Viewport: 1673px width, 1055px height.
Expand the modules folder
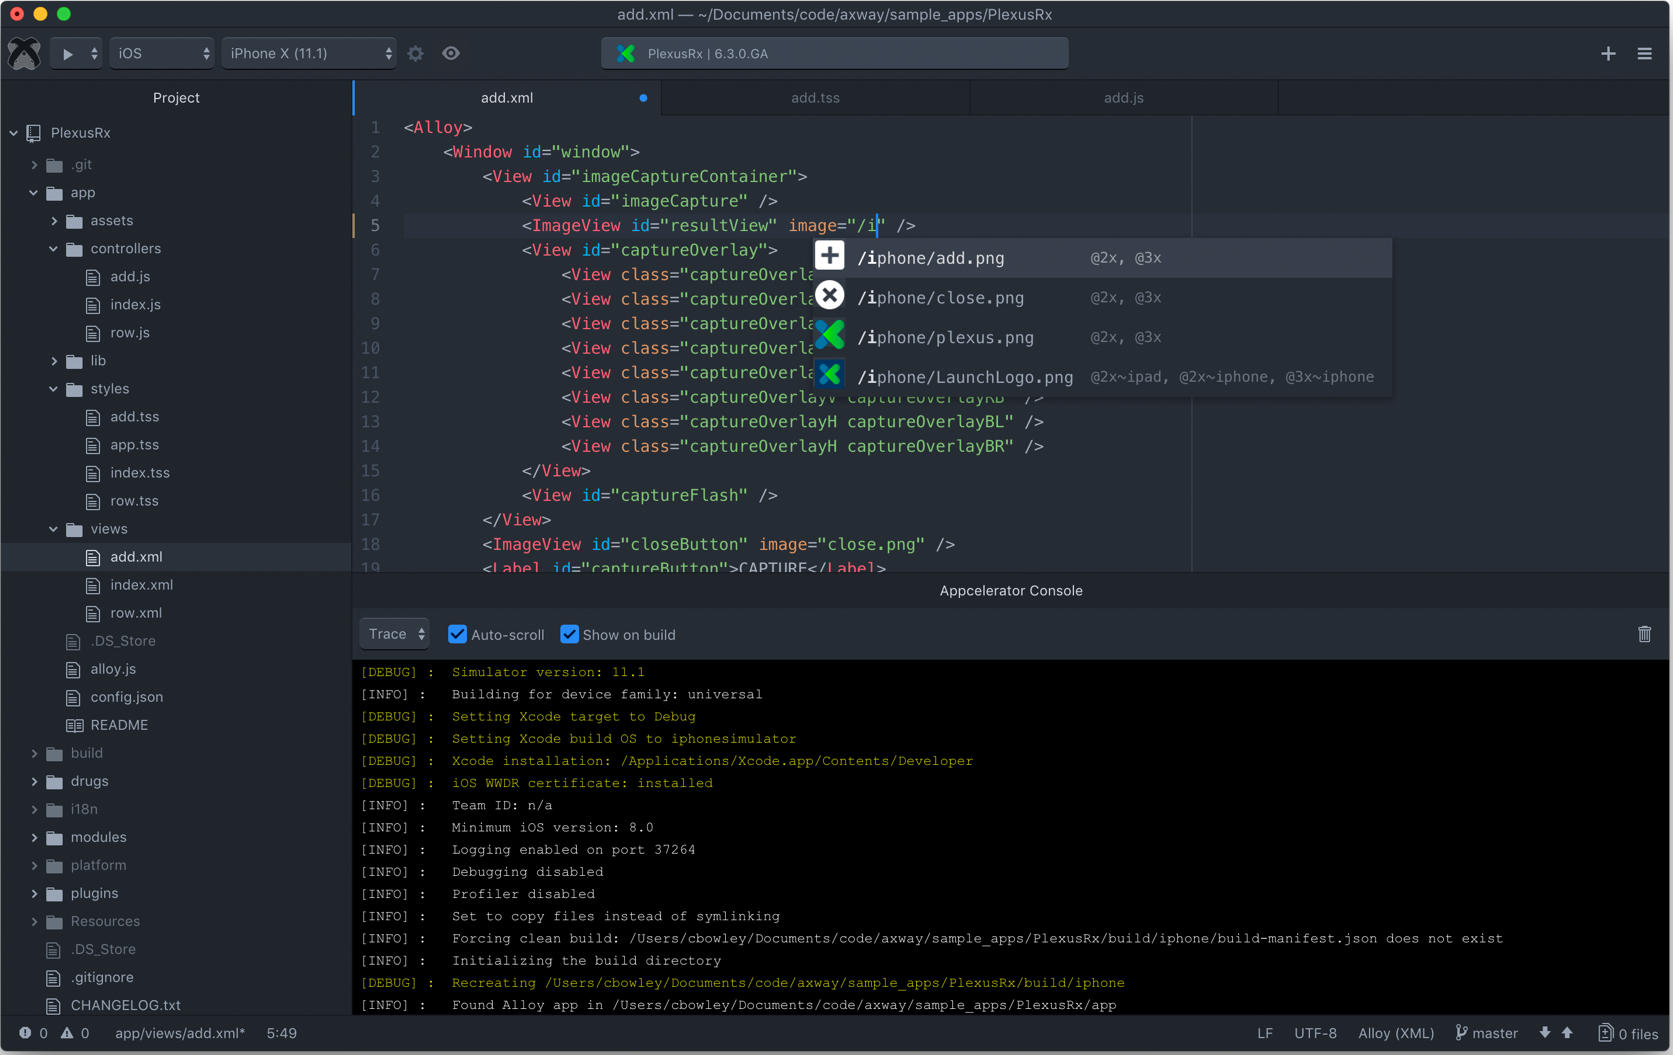point(34,837)
